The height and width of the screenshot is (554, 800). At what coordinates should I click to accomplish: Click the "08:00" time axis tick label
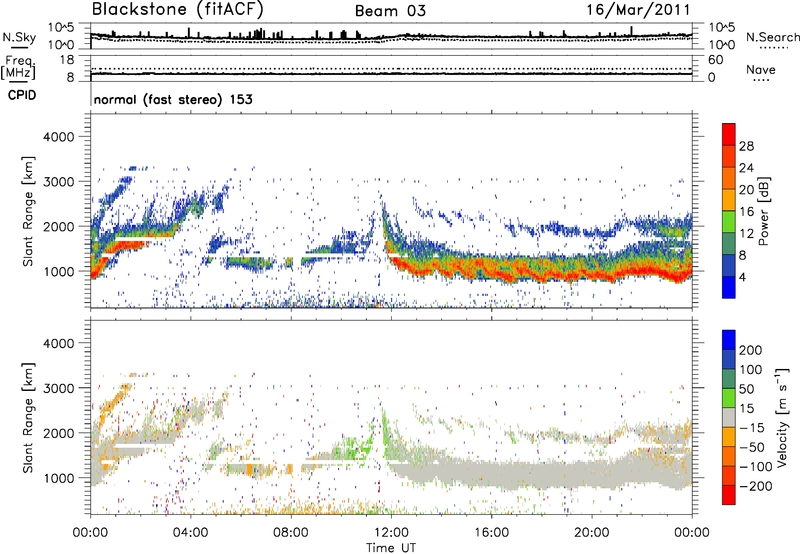[291, 533]
